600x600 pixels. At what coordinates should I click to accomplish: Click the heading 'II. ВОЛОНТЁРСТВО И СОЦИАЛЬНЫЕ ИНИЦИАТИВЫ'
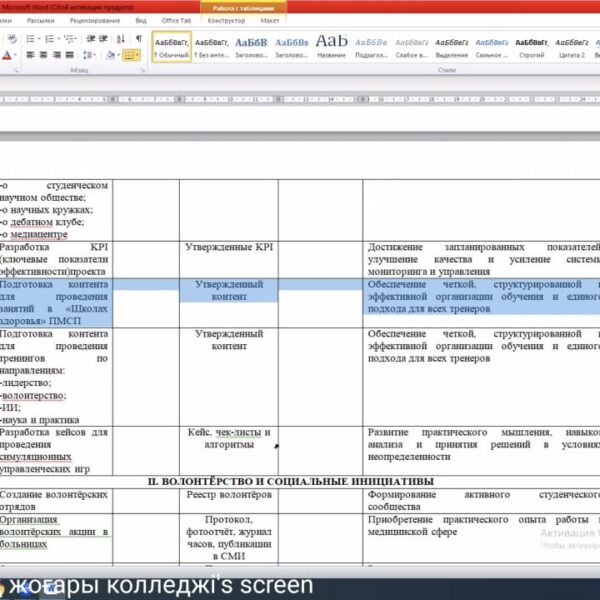click(291, 481)
